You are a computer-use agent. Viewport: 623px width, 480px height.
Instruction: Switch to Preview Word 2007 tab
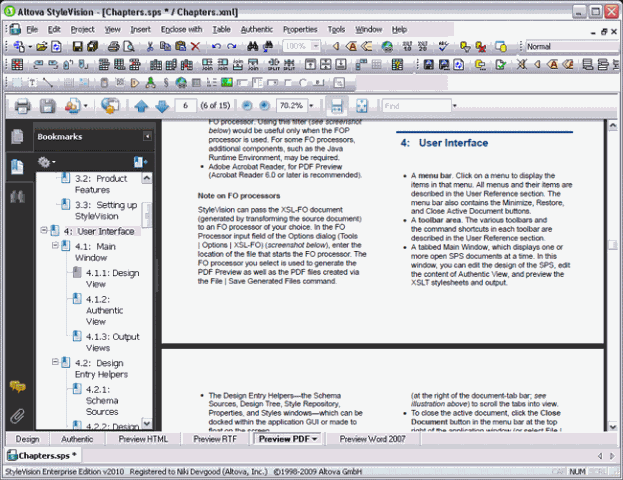pyautogui.click(x=372, y=439)
